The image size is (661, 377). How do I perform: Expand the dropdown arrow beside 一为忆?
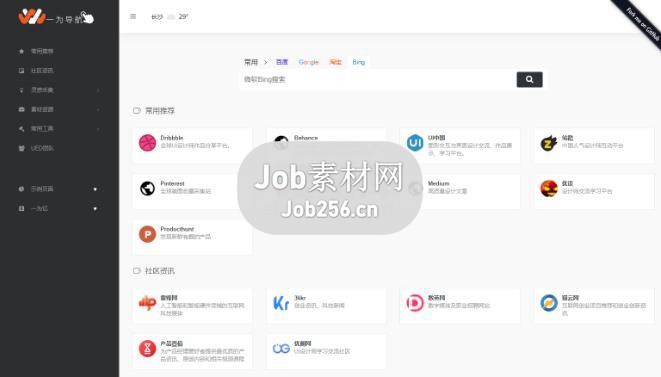(95, 208)
